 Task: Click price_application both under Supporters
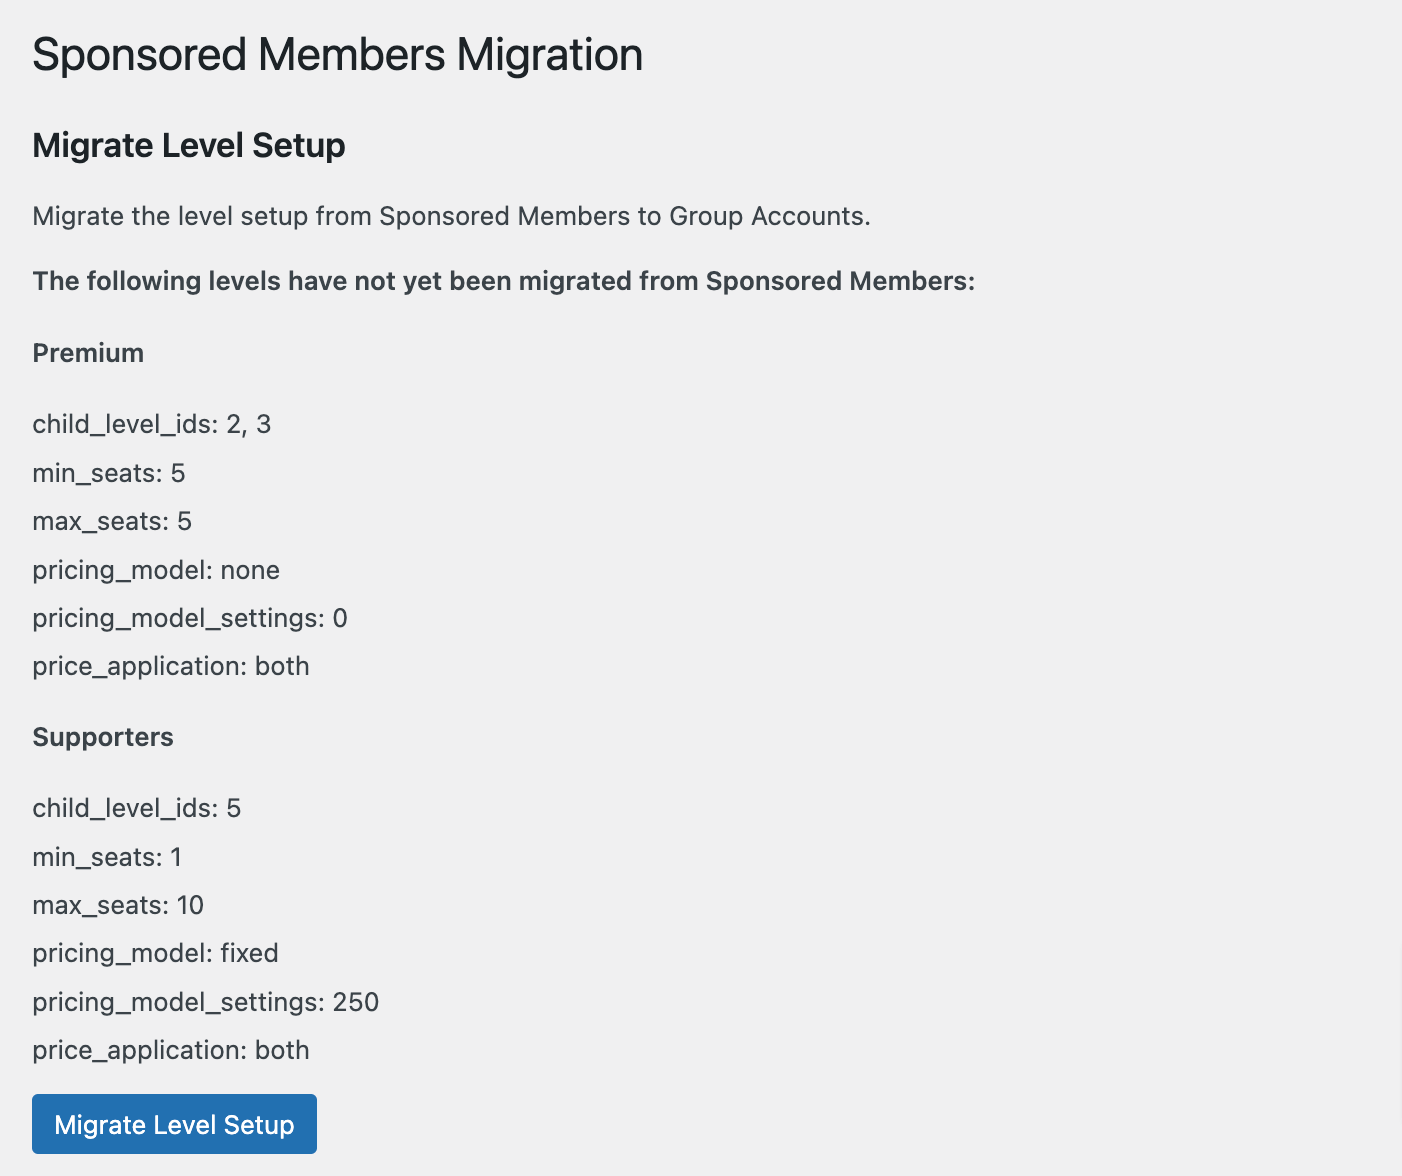click(x=170, y=1050)
